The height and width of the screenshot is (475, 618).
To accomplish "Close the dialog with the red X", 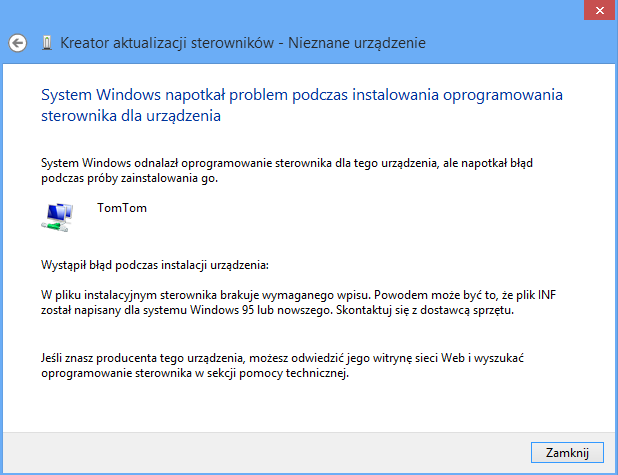I will click(600, 10).
